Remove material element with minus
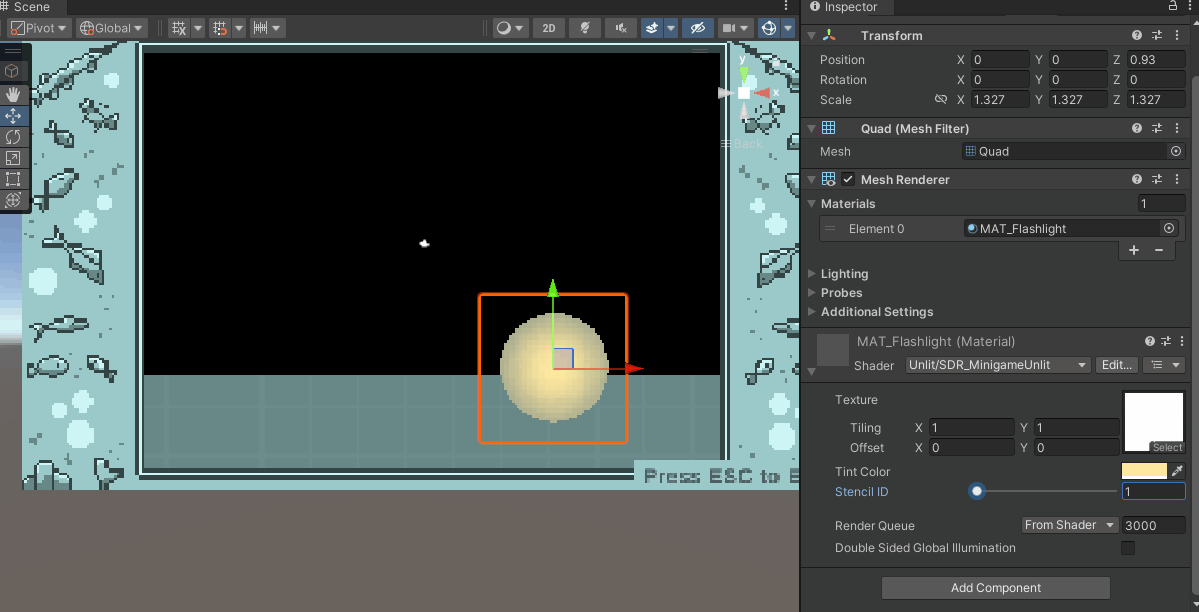The image size is (1199, 612). [x=1159, y=250]
